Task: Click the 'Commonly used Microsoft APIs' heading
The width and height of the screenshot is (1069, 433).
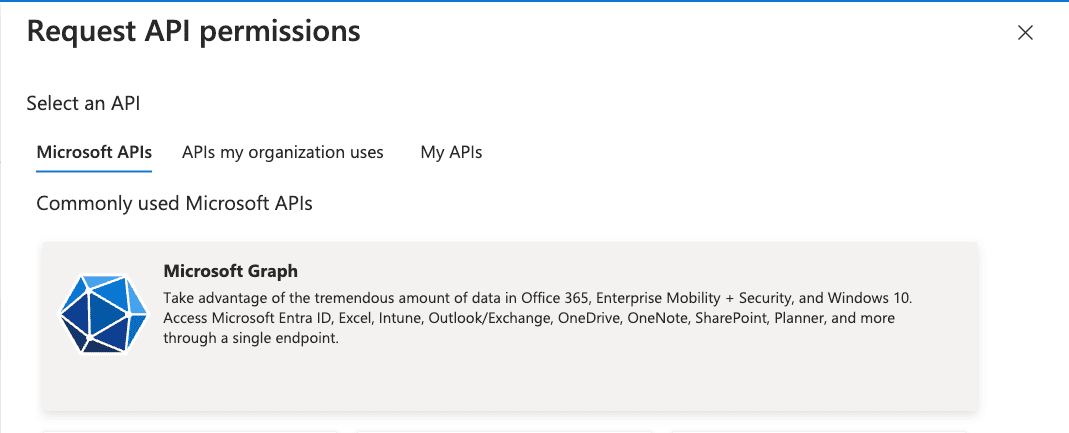Action: click(x=175, y=204)
